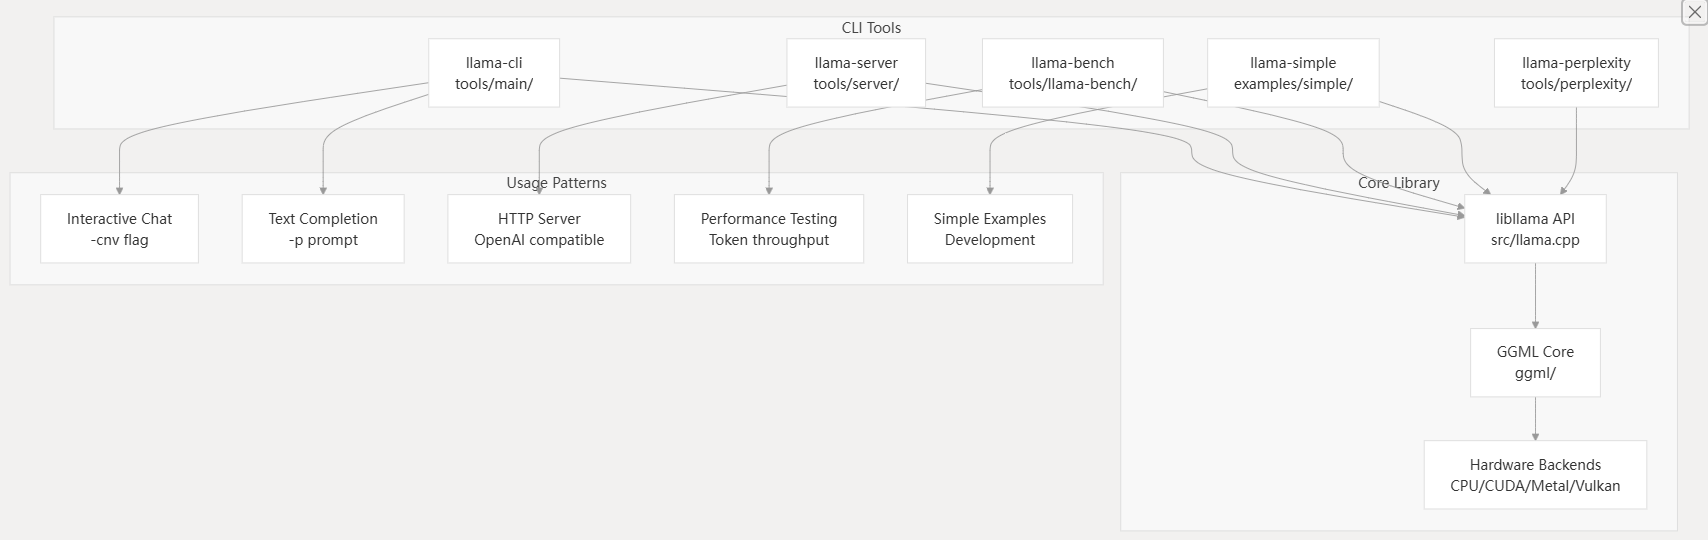Click the arrow from libllama API to GGML Core
1708x540 pixels.
[x=1535, y=295]
